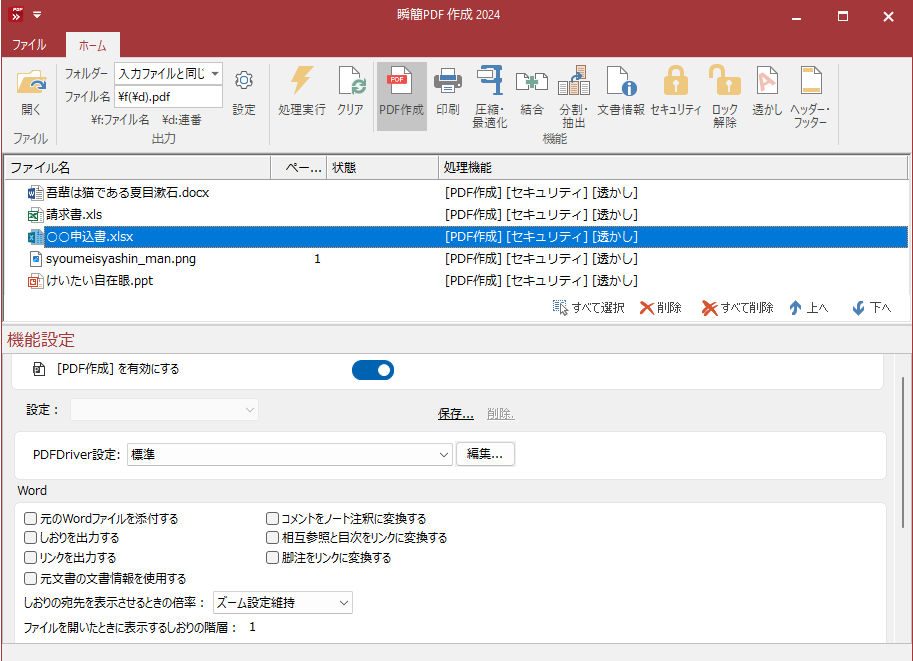The image size is (913, 661).
Task: Open the 分割・抽出 split tool
Action: click(x=574, y=90)
